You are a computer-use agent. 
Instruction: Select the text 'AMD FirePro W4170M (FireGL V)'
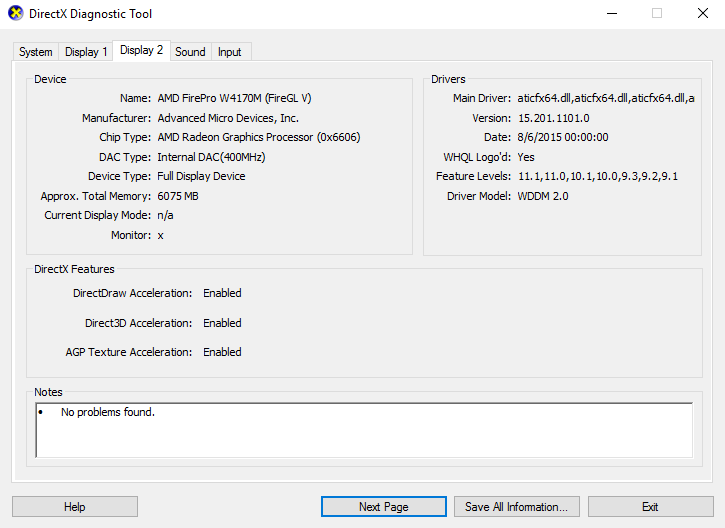pos(234,98)
